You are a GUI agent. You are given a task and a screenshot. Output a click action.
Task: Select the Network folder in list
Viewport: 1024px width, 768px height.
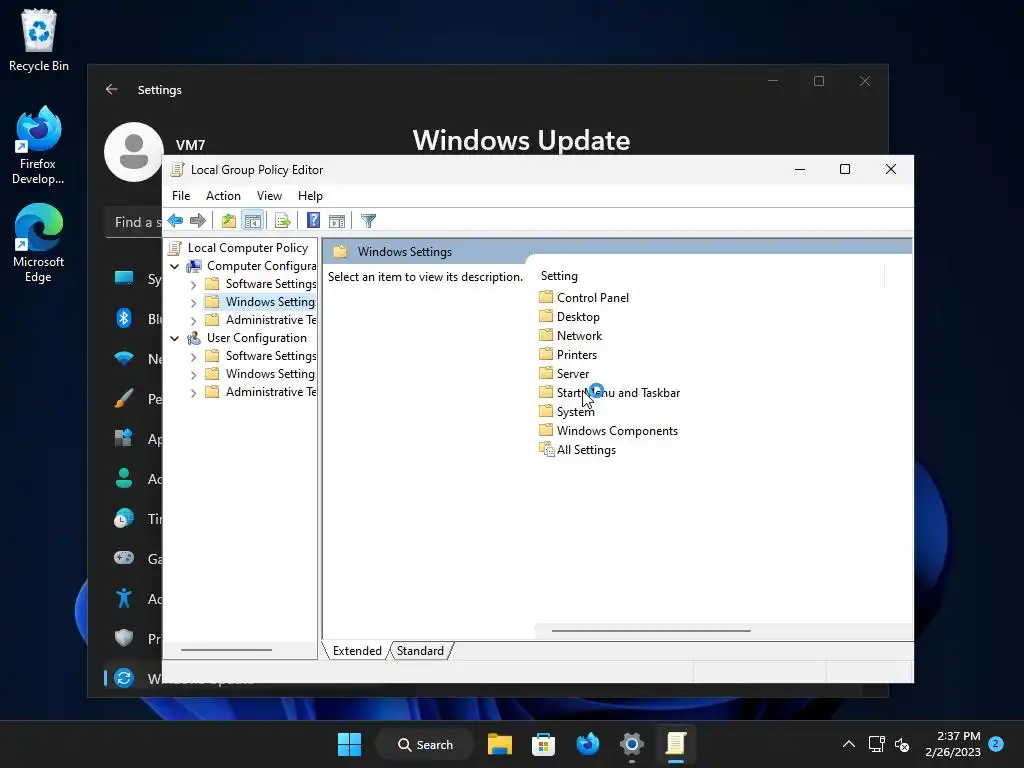571,336
